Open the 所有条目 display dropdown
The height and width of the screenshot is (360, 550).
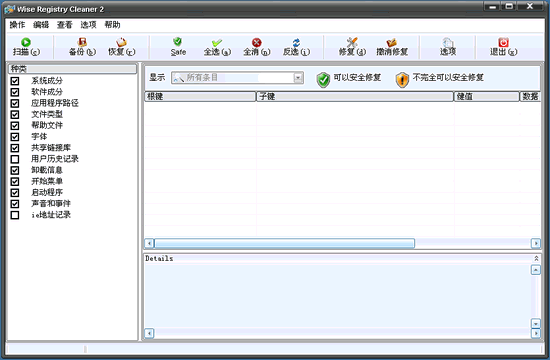tap(298, 78)
